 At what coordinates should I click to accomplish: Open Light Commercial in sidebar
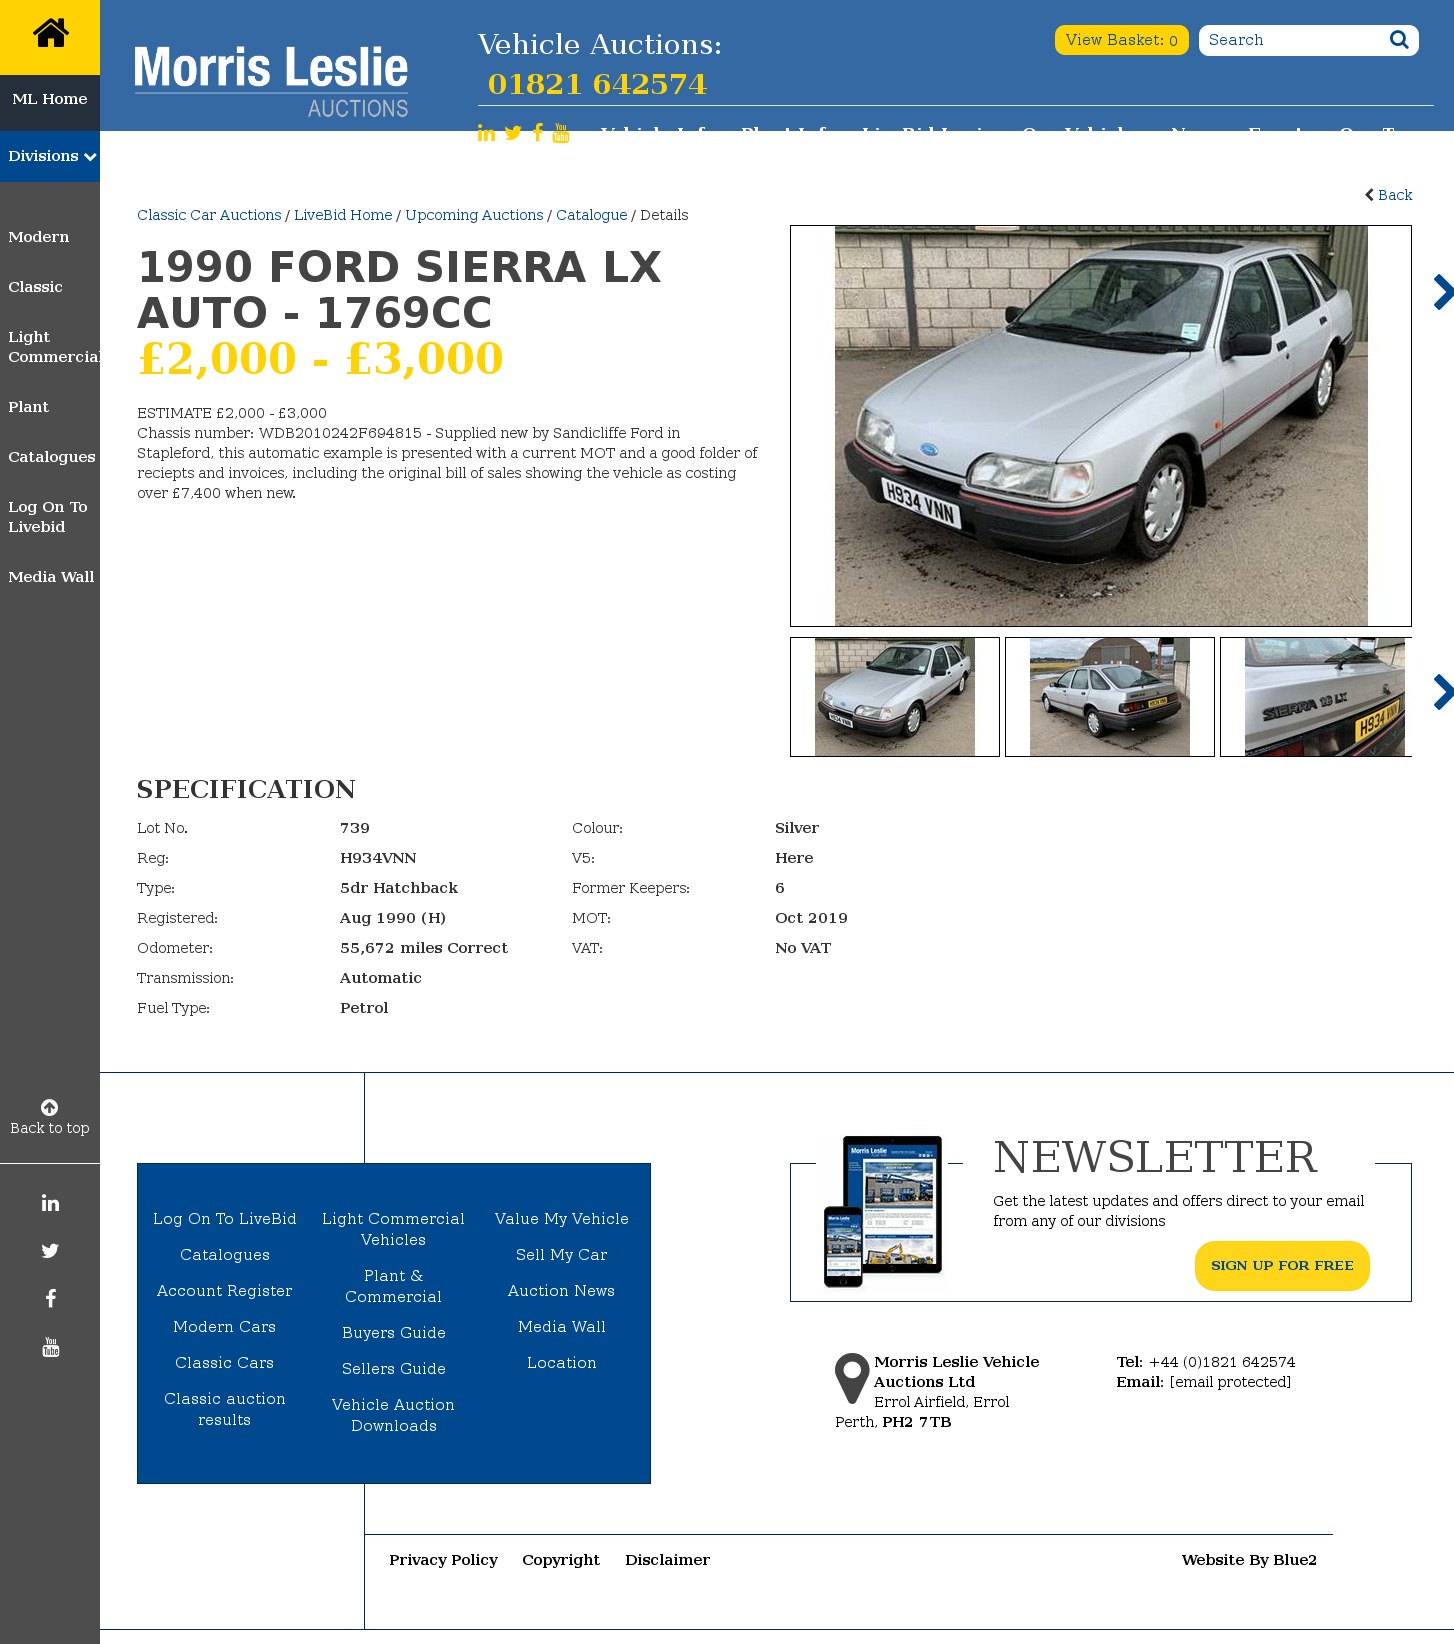(x=54, y=347)
